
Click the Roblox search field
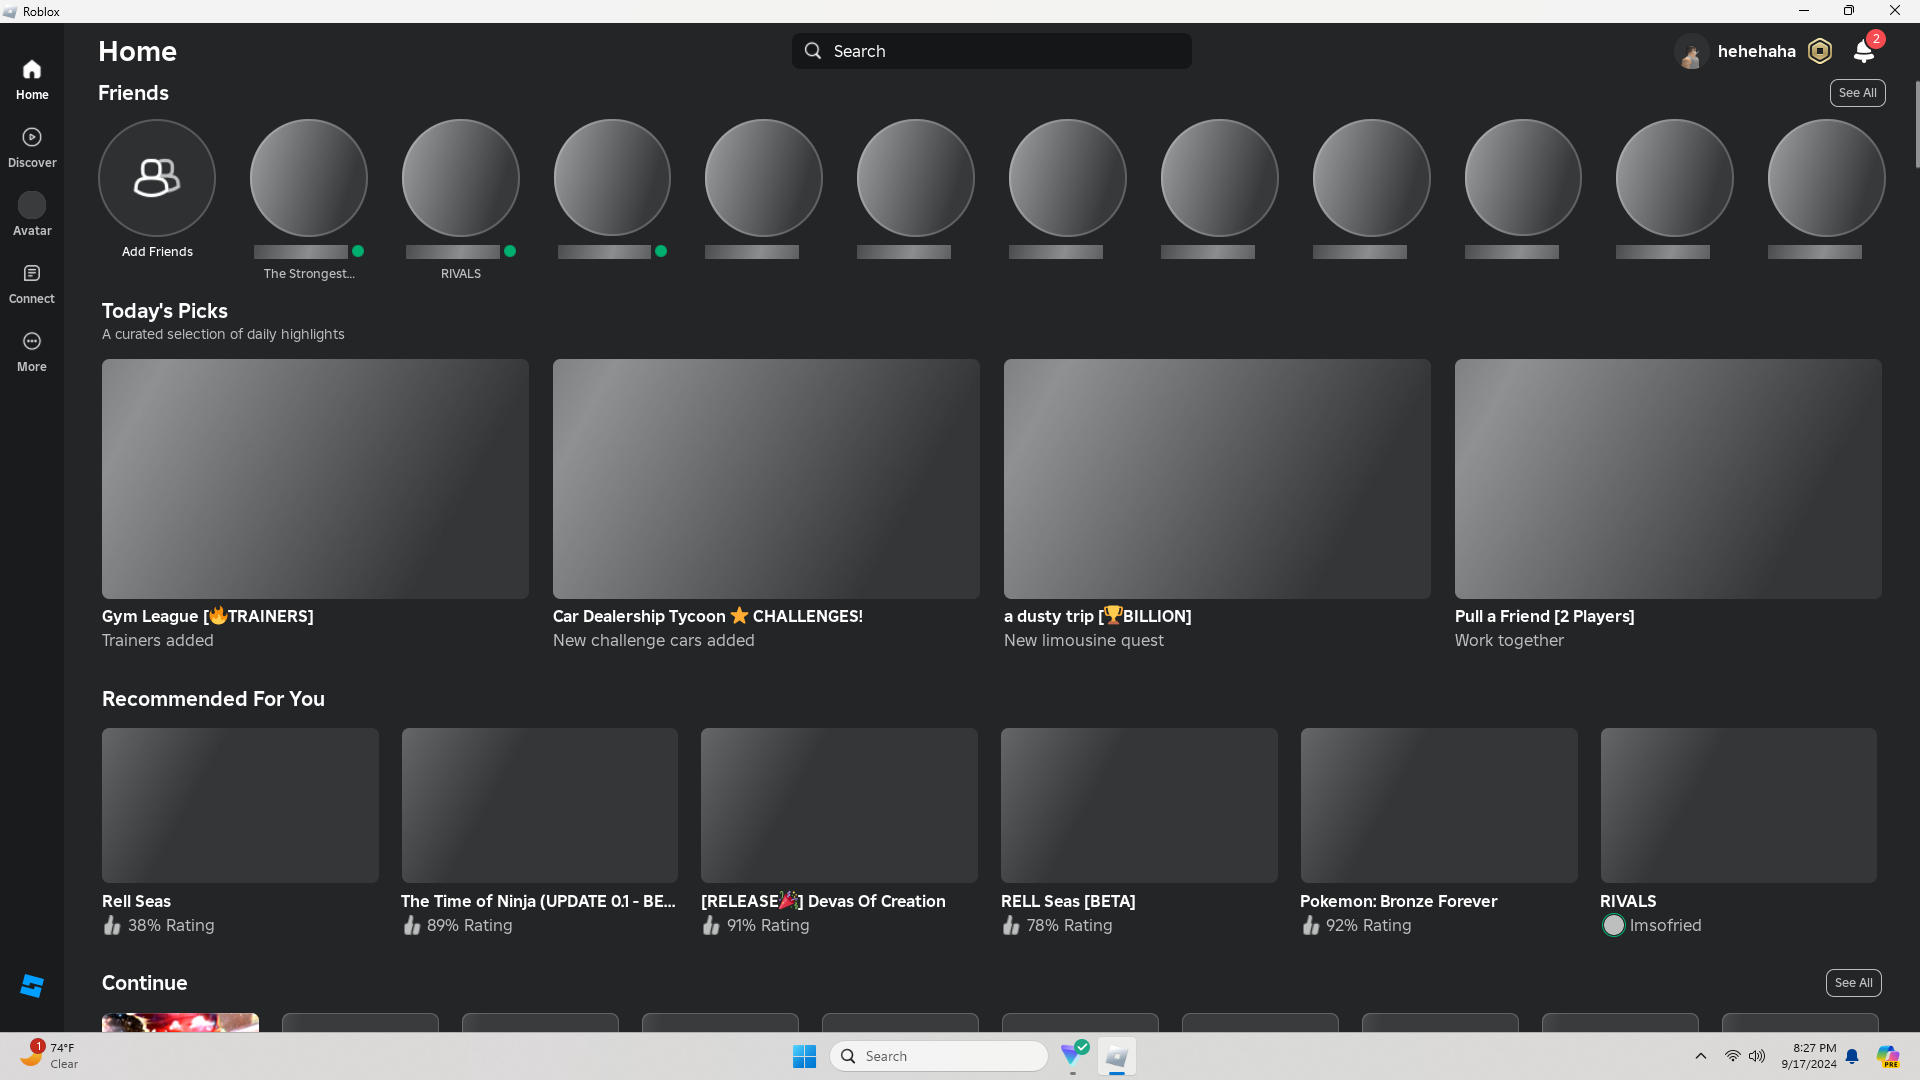[x=991, y=51]
